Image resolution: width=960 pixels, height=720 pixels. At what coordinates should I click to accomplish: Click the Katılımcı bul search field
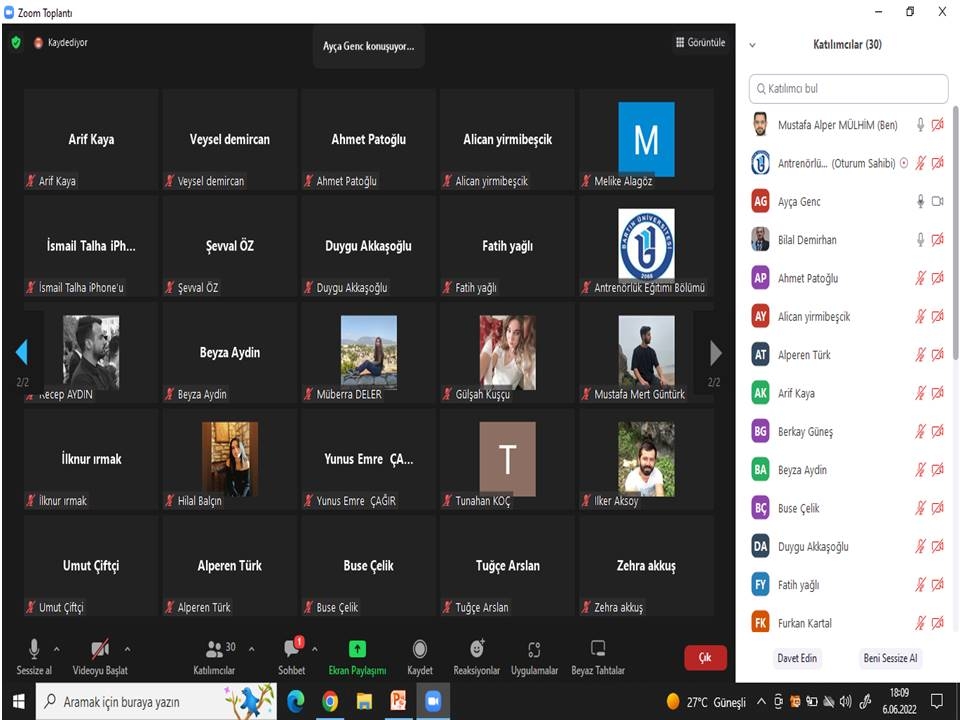pyautogui.click(x=848, y=89)
